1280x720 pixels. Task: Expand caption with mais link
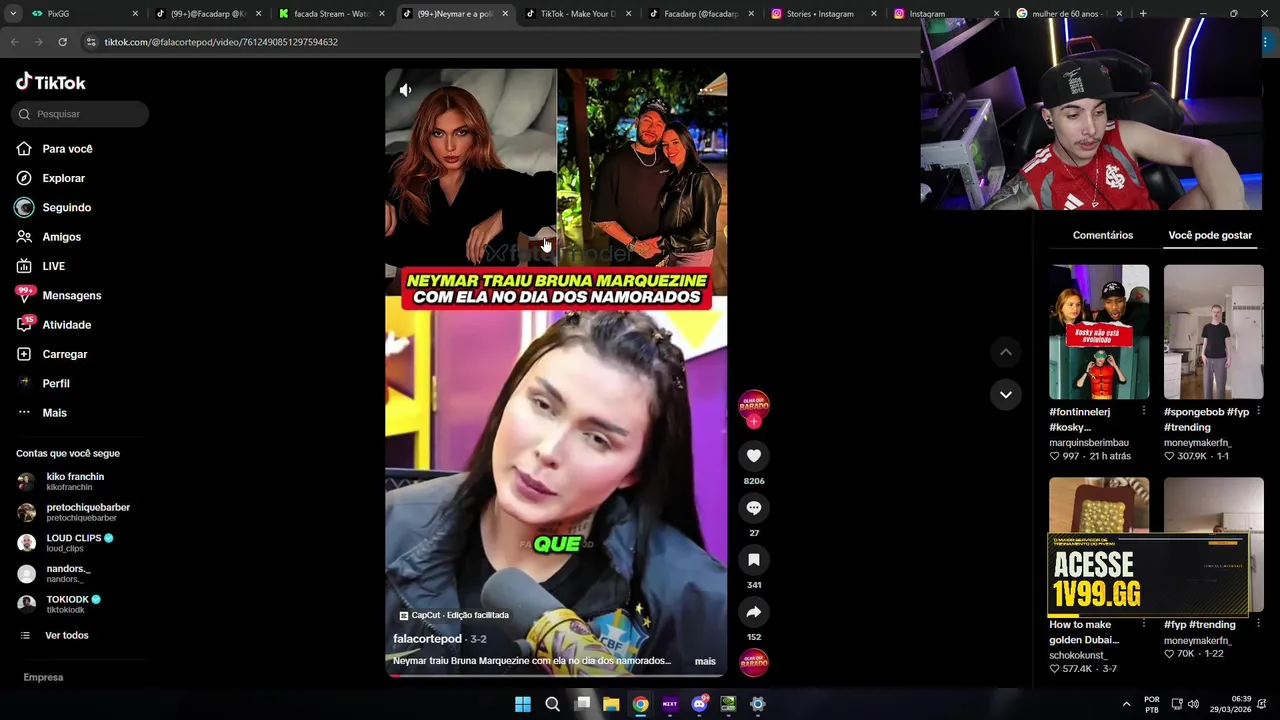[x=705, y=661]
